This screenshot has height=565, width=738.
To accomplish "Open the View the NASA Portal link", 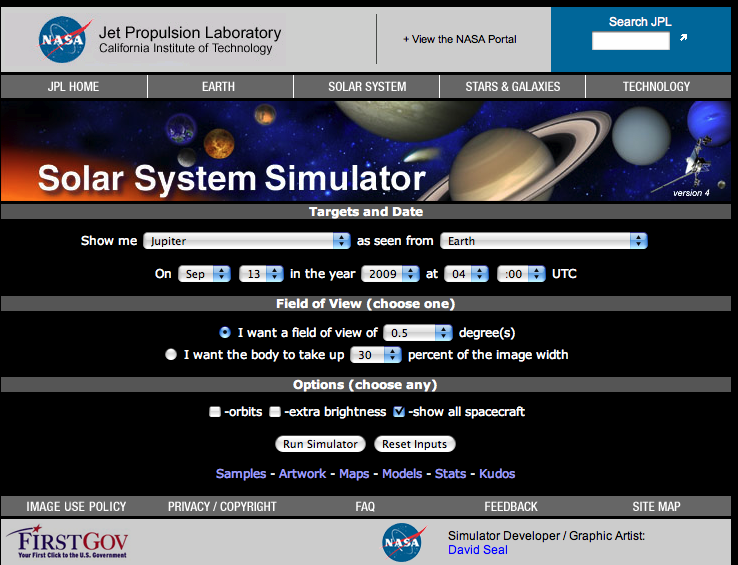I will tap(460, 40).
